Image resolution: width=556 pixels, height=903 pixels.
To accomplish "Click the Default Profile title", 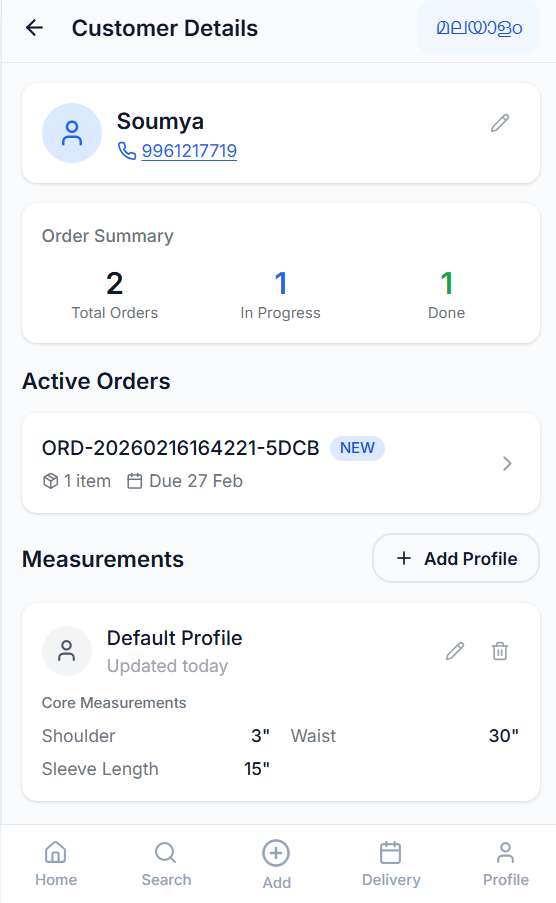I will point(175,638).
